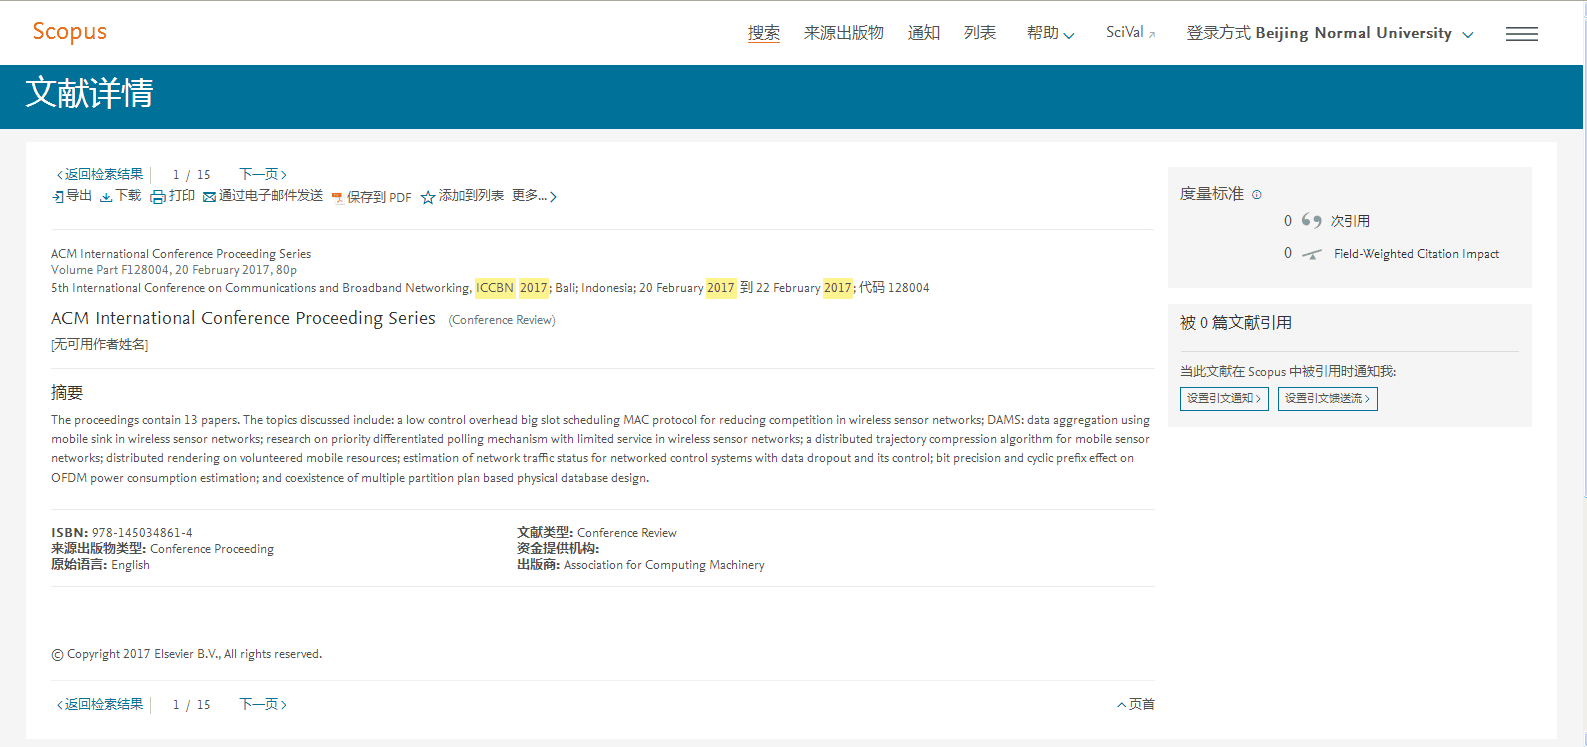This screenshot has height=747, width=1587.
Task: Expand the 帮助 help dropdown
Action: point(1050,33)
